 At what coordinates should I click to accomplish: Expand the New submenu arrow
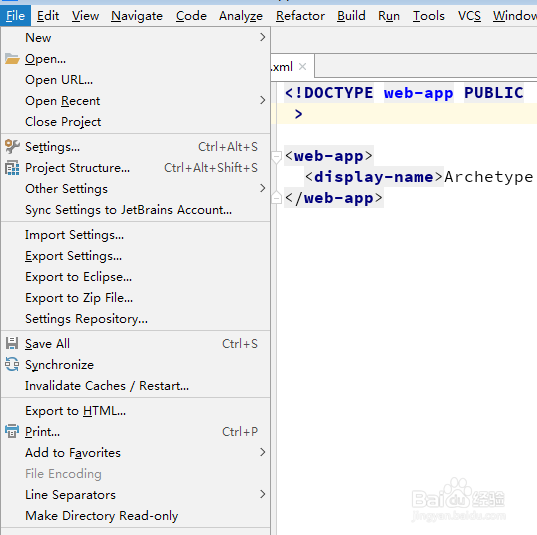(x=262, y=37)
